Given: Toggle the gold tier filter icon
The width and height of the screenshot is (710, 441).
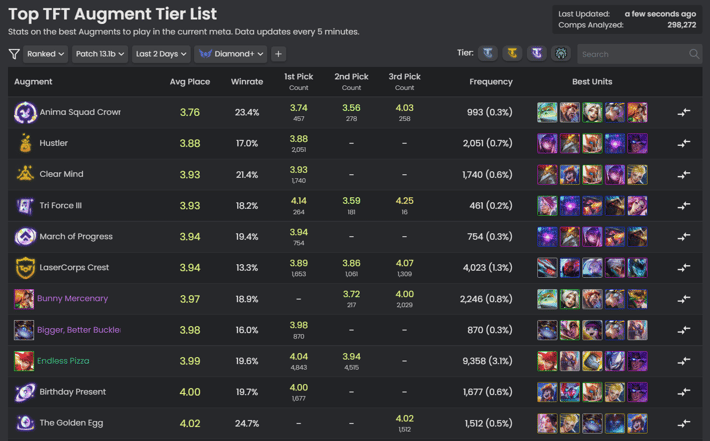Looking at the screenshot, I should coord(512,53).
